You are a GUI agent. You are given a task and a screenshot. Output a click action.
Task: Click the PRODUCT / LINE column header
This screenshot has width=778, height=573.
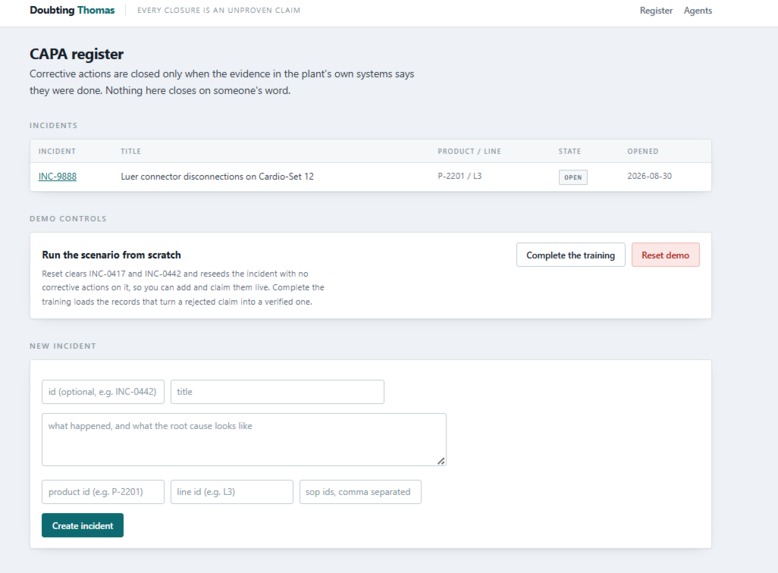coord(469,151)
